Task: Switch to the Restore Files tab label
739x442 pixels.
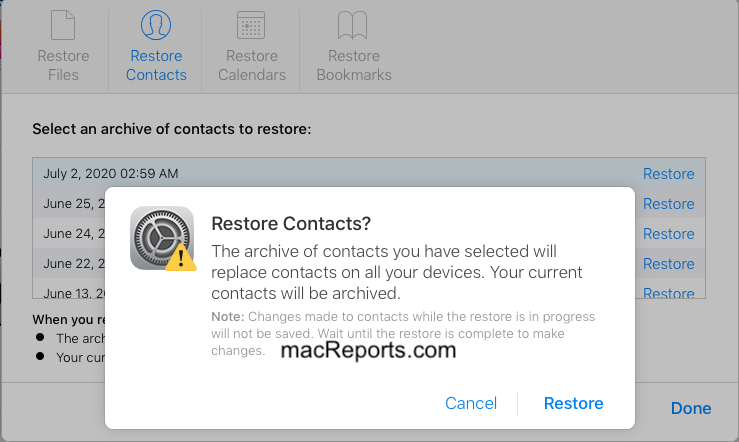Action: click(x=63, y=65)
